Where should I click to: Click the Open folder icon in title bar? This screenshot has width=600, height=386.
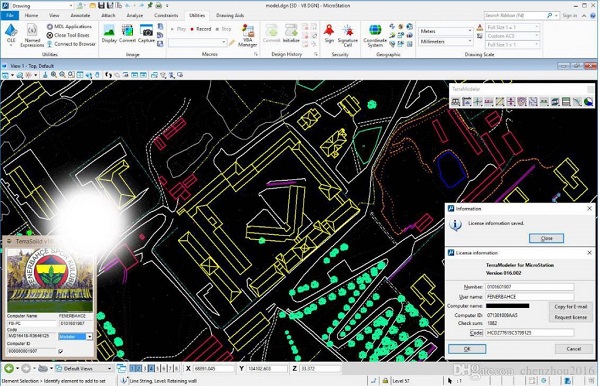[92, 6]
